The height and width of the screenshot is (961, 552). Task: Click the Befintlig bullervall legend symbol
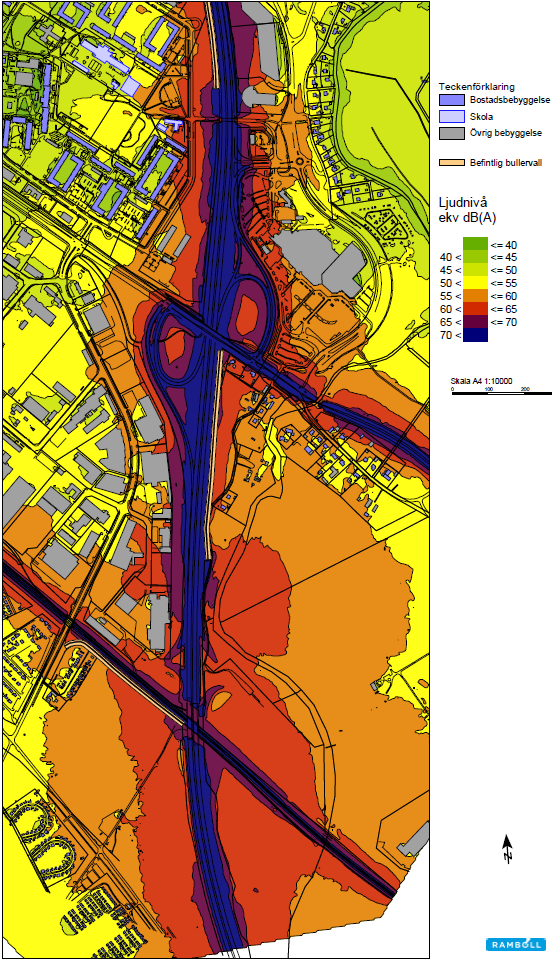point(452,163)
